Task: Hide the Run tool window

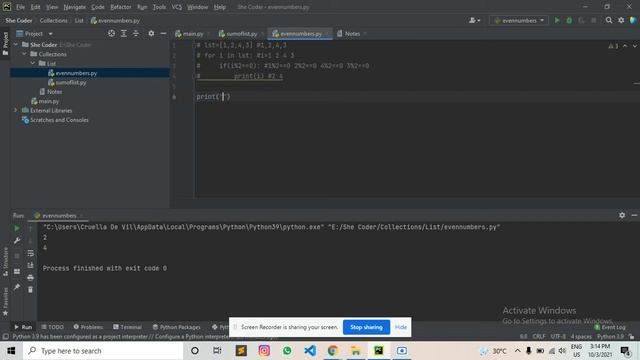Action: [634, 215]
